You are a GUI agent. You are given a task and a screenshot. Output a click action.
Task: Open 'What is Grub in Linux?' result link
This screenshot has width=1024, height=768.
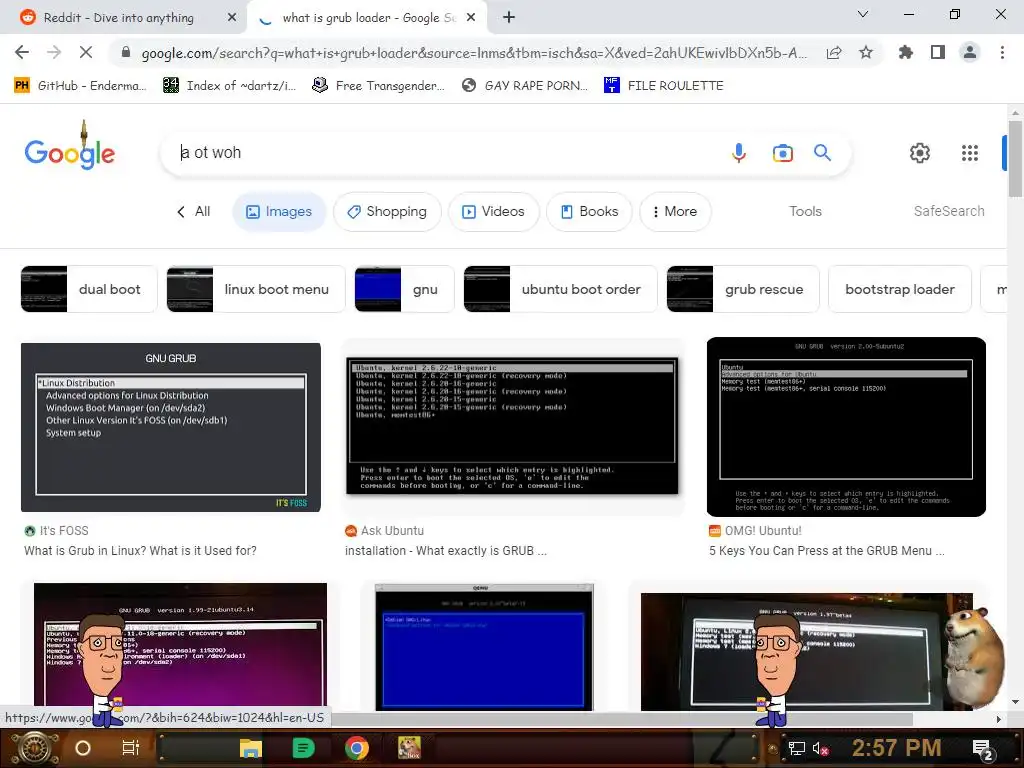140,551
